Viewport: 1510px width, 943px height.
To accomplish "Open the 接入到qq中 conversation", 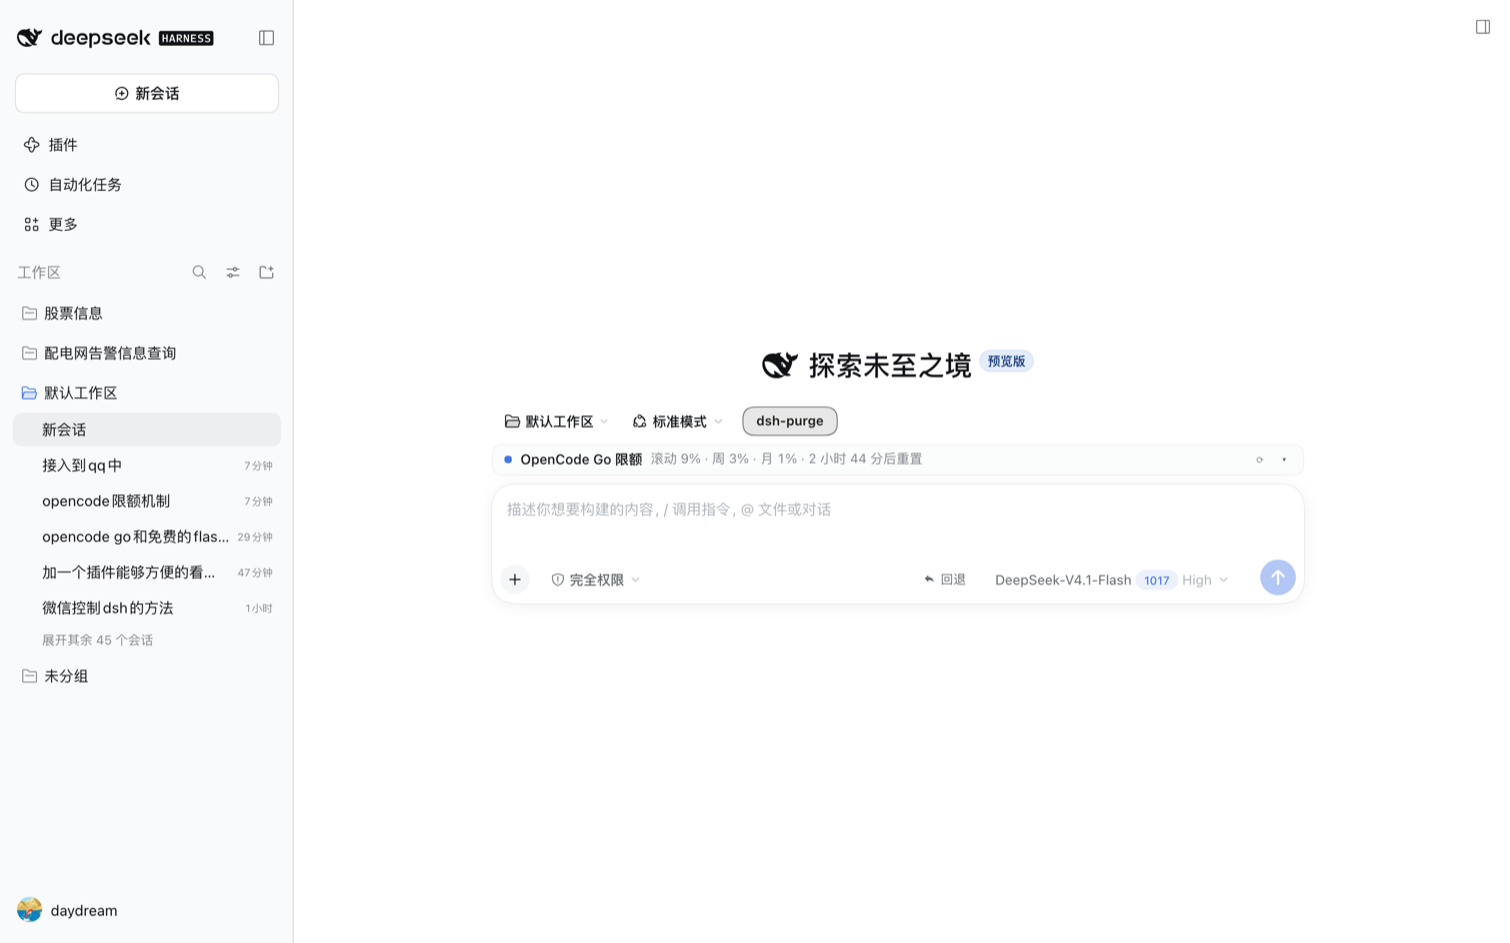I will point(147,466).
